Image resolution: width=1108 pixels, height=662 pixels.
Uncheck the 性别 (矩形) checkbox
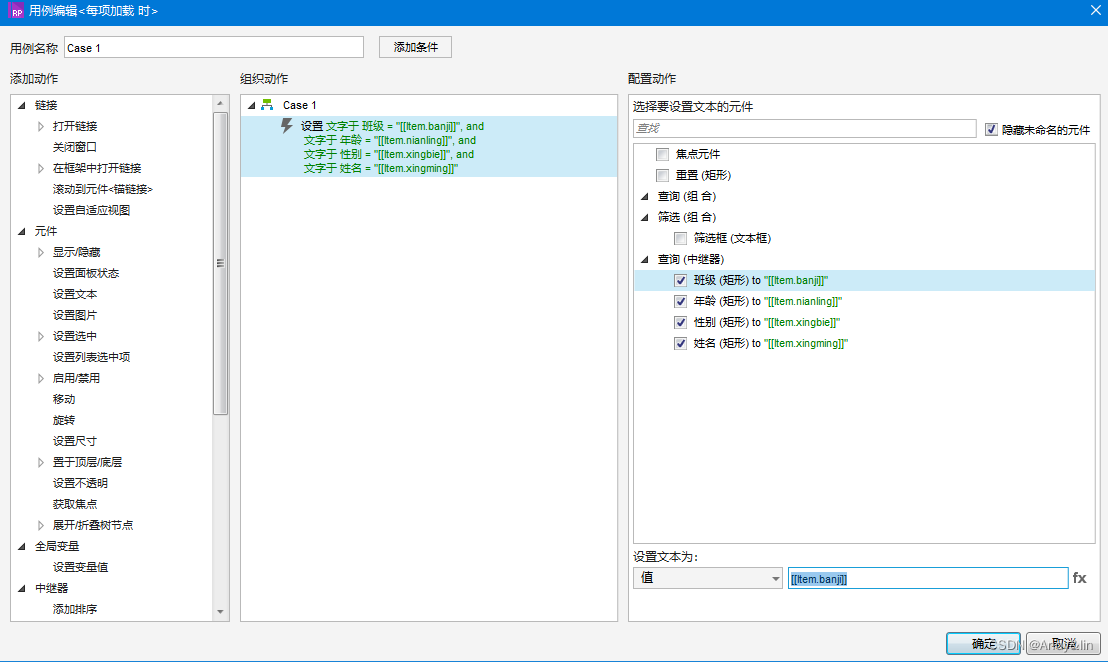coord(680,322)
